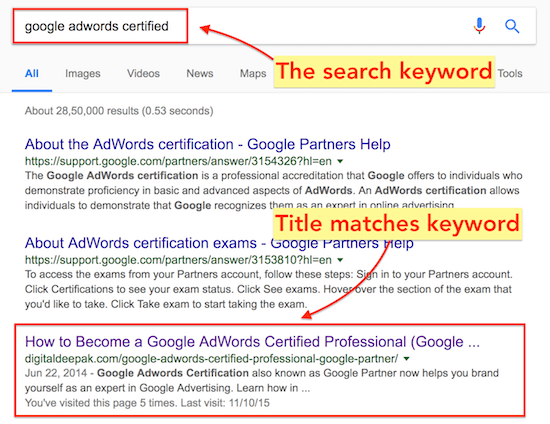Viewport: 550px width, 424px height.
Task: Open How to Become a Google AdWords Certified link
Action: tap(252, 342)
